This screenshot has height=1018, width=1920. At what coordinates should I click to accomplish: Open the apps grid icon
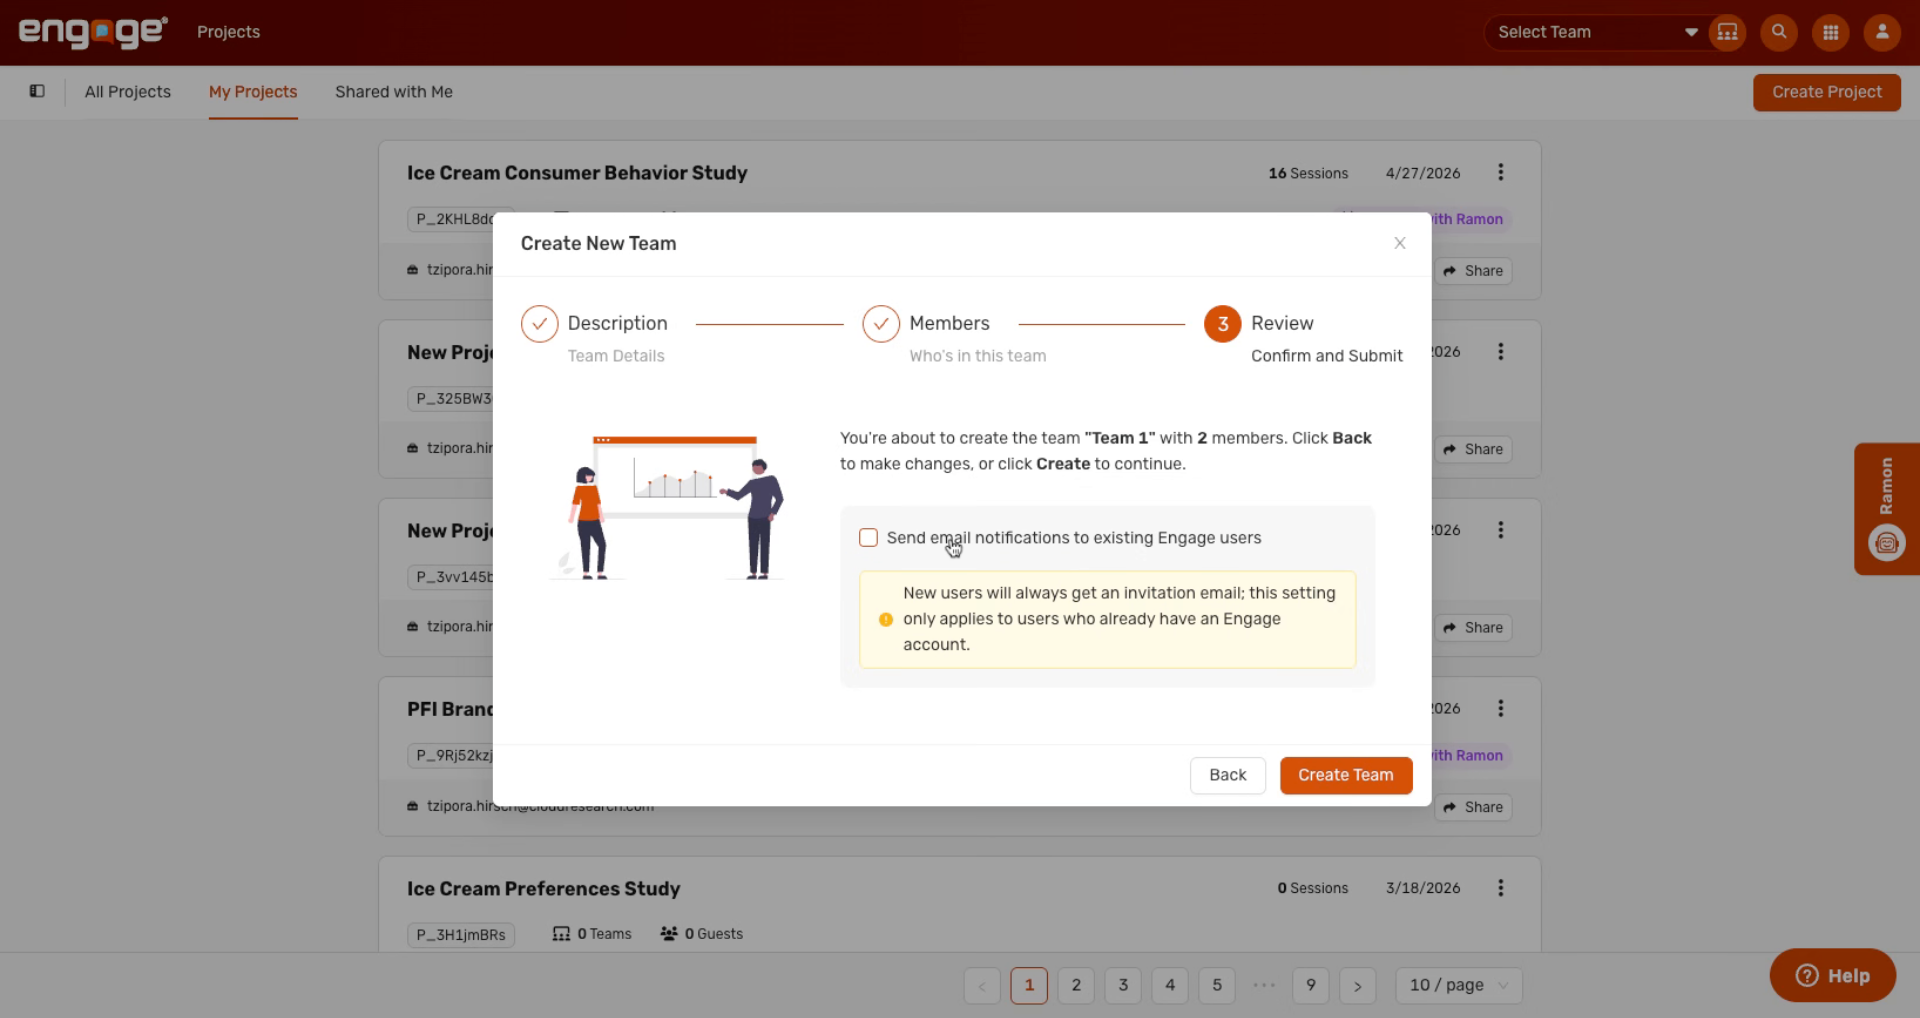point(1830,32)
